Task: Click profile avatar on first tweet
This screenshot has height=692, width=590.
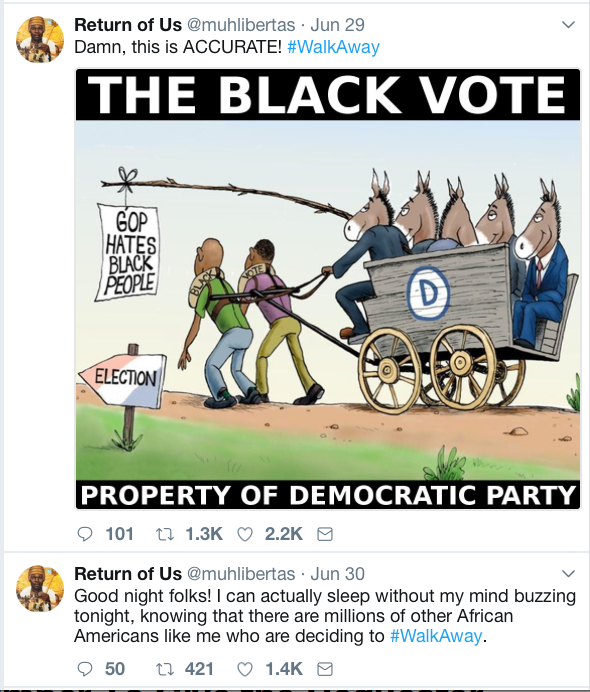Action: click(40, 40)
